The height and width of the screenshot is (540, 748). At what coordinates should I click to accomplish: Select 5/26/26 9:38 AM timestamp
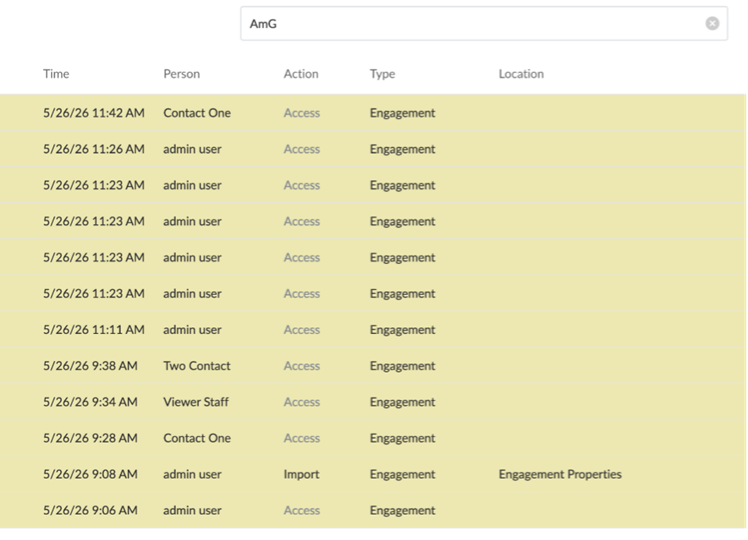click(x=90, y=366)
